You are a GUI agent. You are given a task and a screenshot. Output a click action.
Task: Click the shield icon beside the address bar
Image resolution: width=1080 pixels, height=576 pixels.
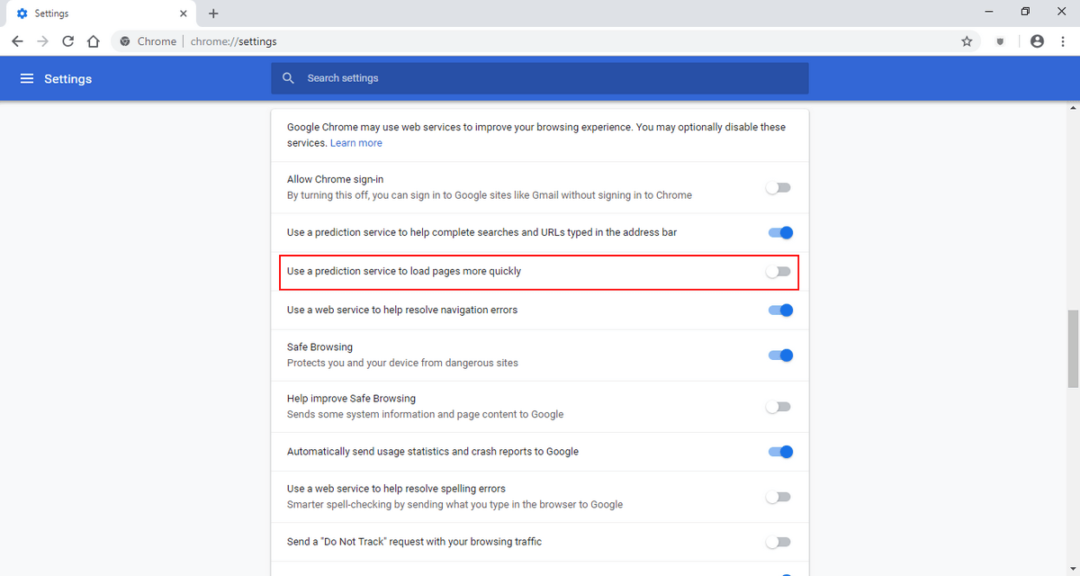click(x=1000, y=41)
